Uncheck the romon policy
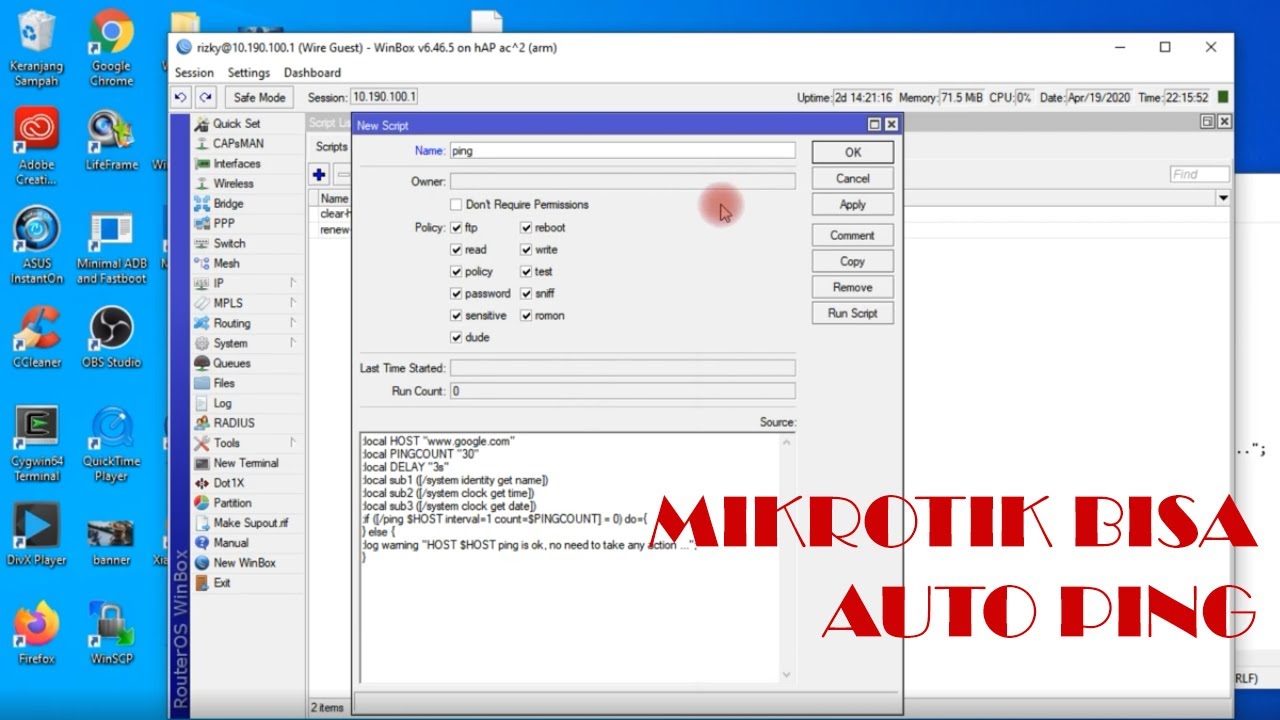The image size is (1280, 720). click(526, 316)
